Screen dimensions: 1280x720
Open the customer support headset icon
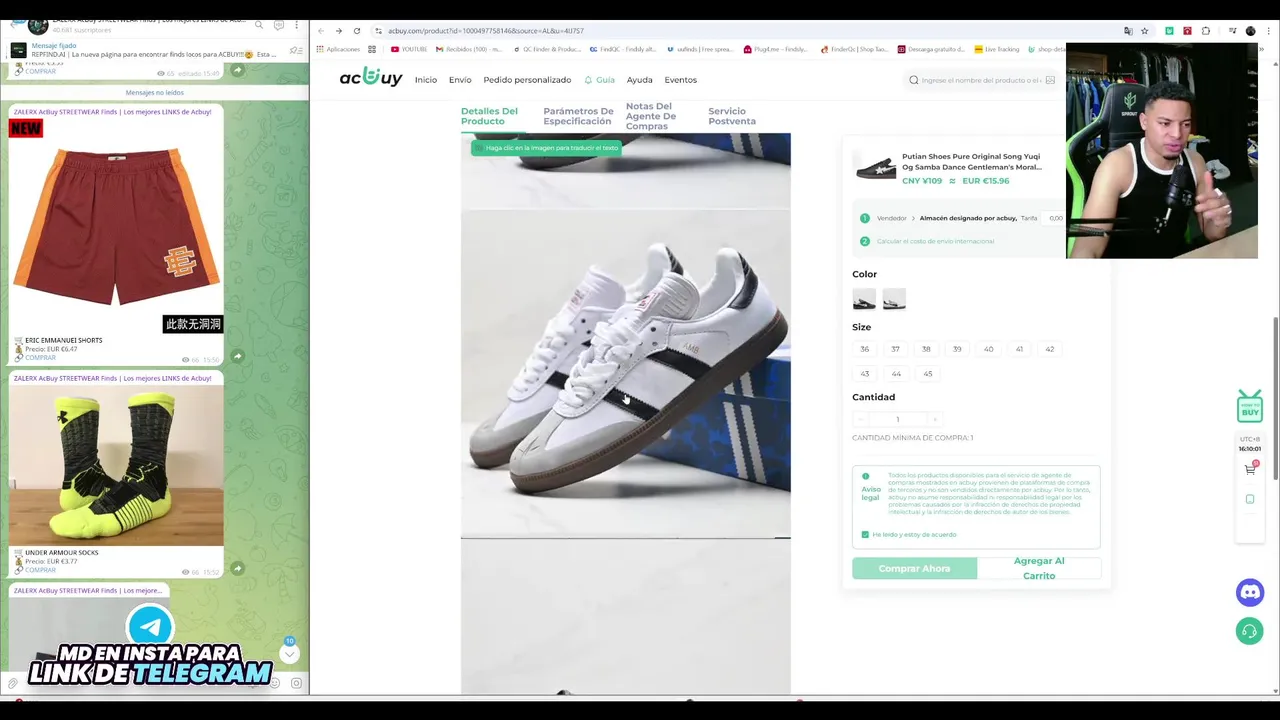[x=1250, y=632]
